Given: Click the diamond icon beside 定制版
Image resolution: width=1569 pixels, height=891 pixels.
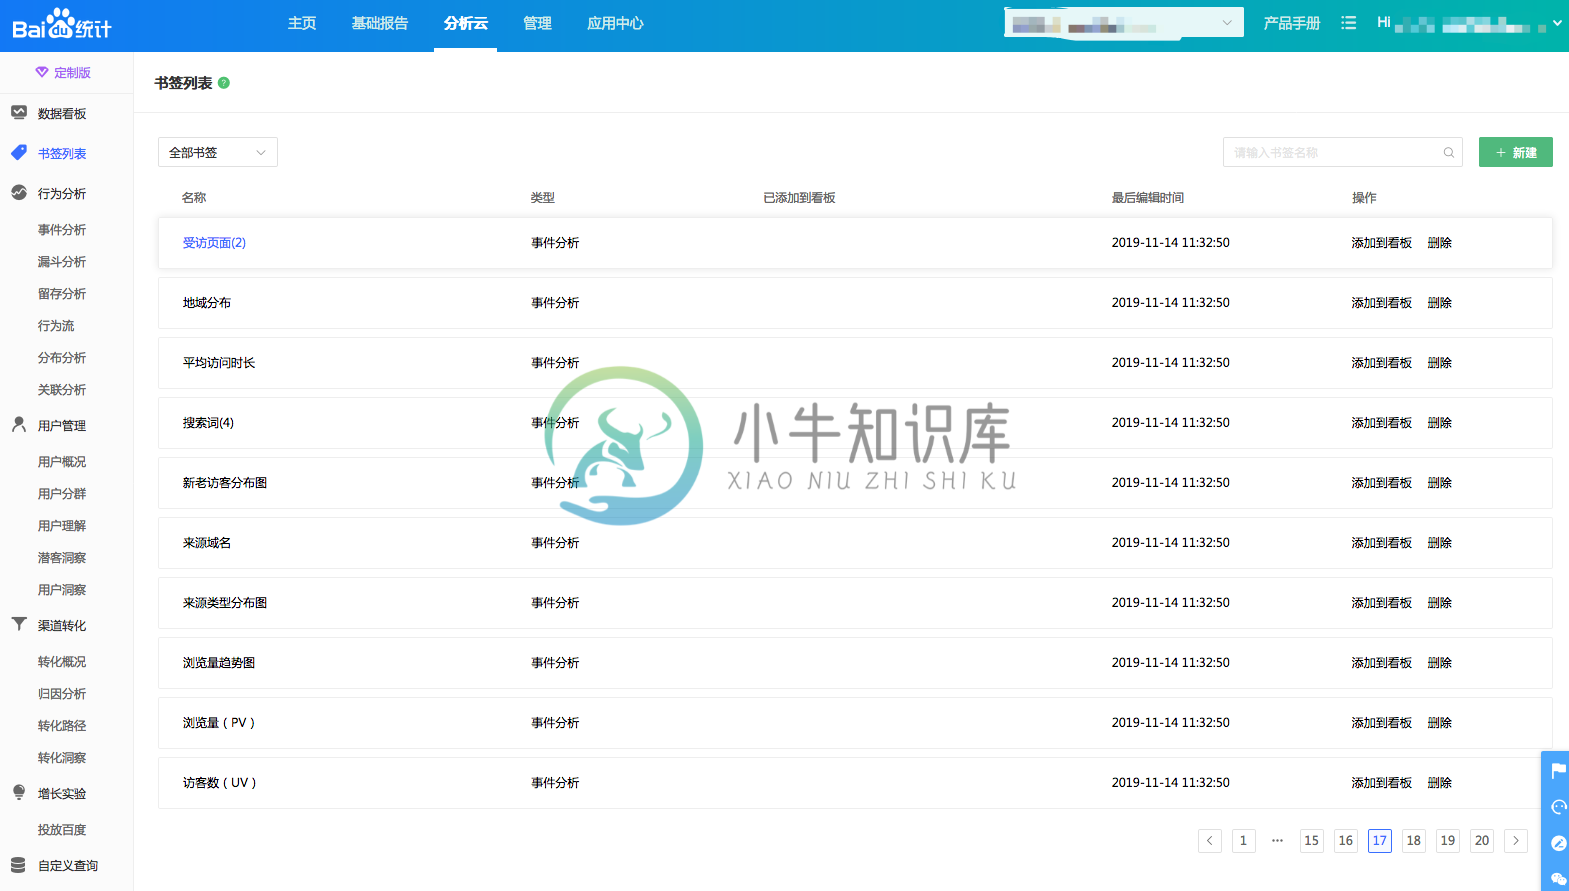Looking at the screenshot, I should pos(42,72).
